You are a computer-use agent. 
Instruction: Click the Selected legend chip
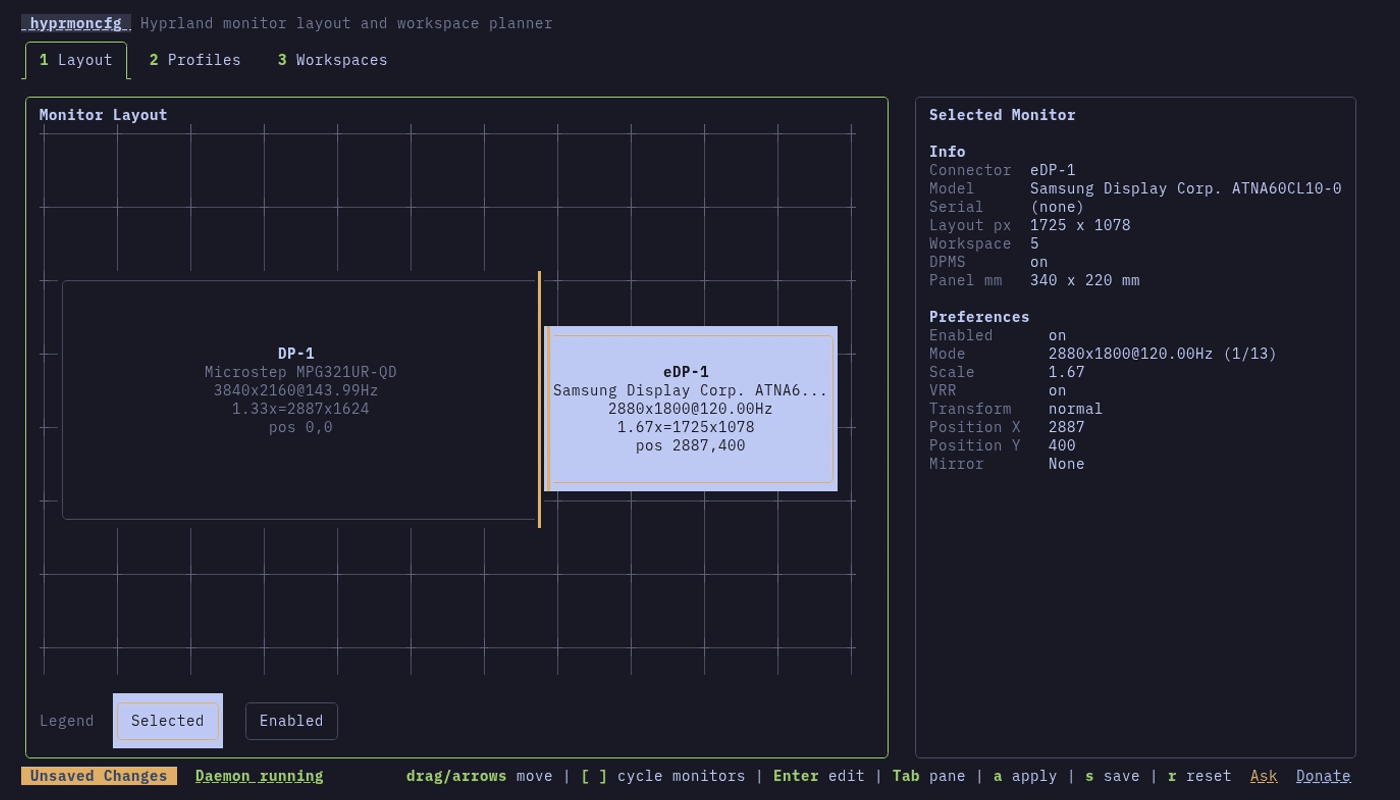168,721
